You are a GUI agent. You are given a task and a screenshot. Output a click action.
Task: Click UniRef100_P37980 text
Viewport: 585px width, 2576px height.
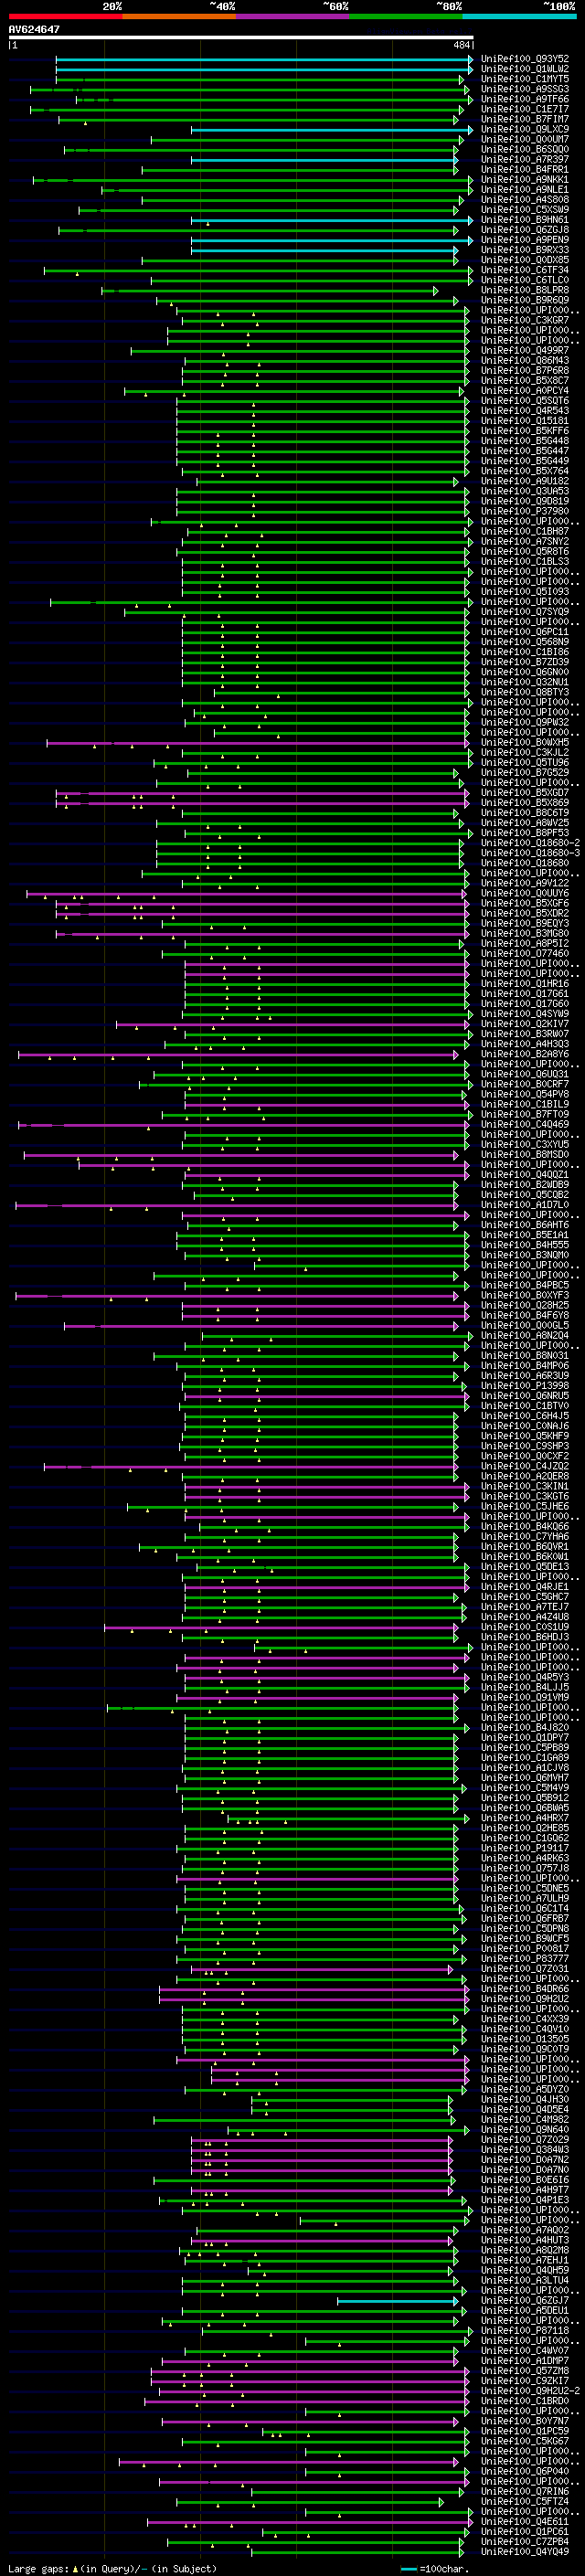[x=525, y=511]
